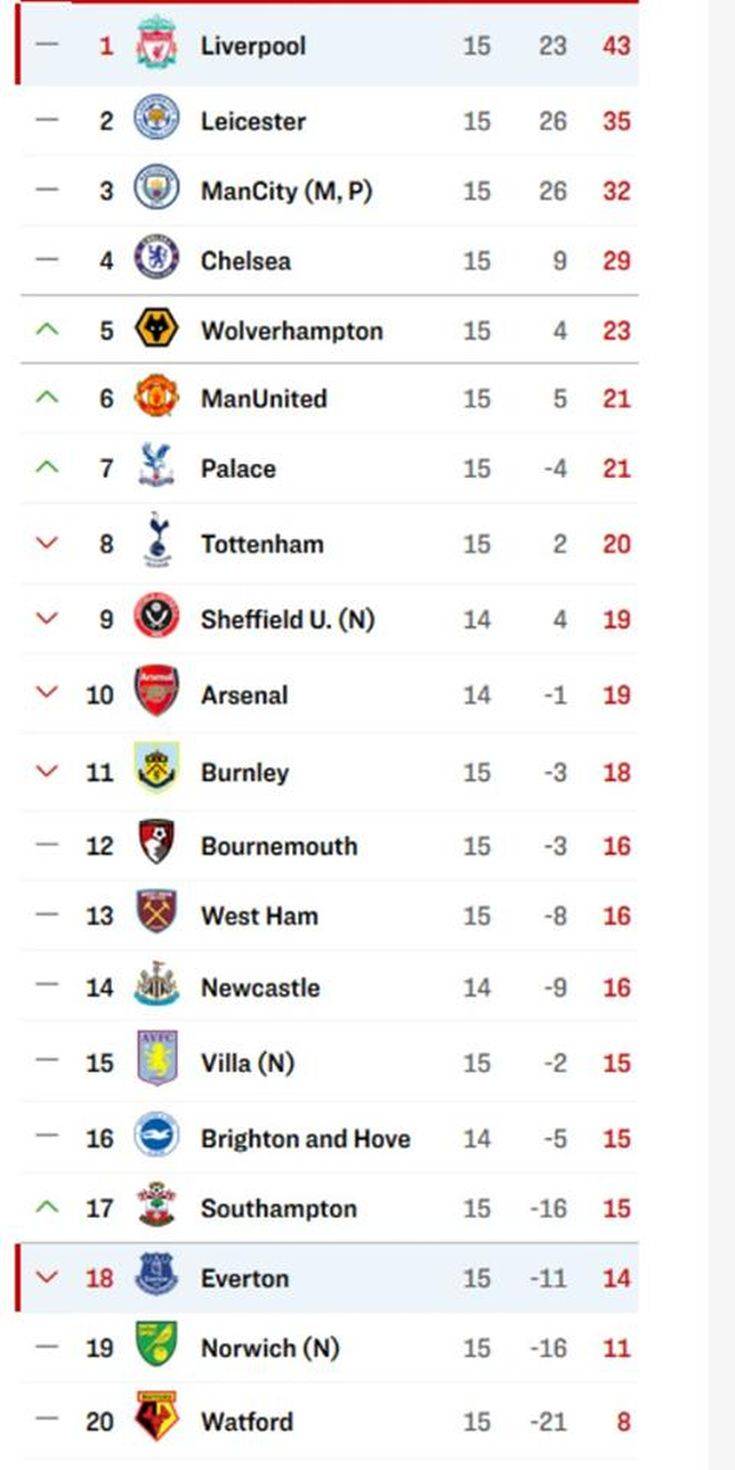Click the Tottenham cockerel logo

[x=157, y=541]
